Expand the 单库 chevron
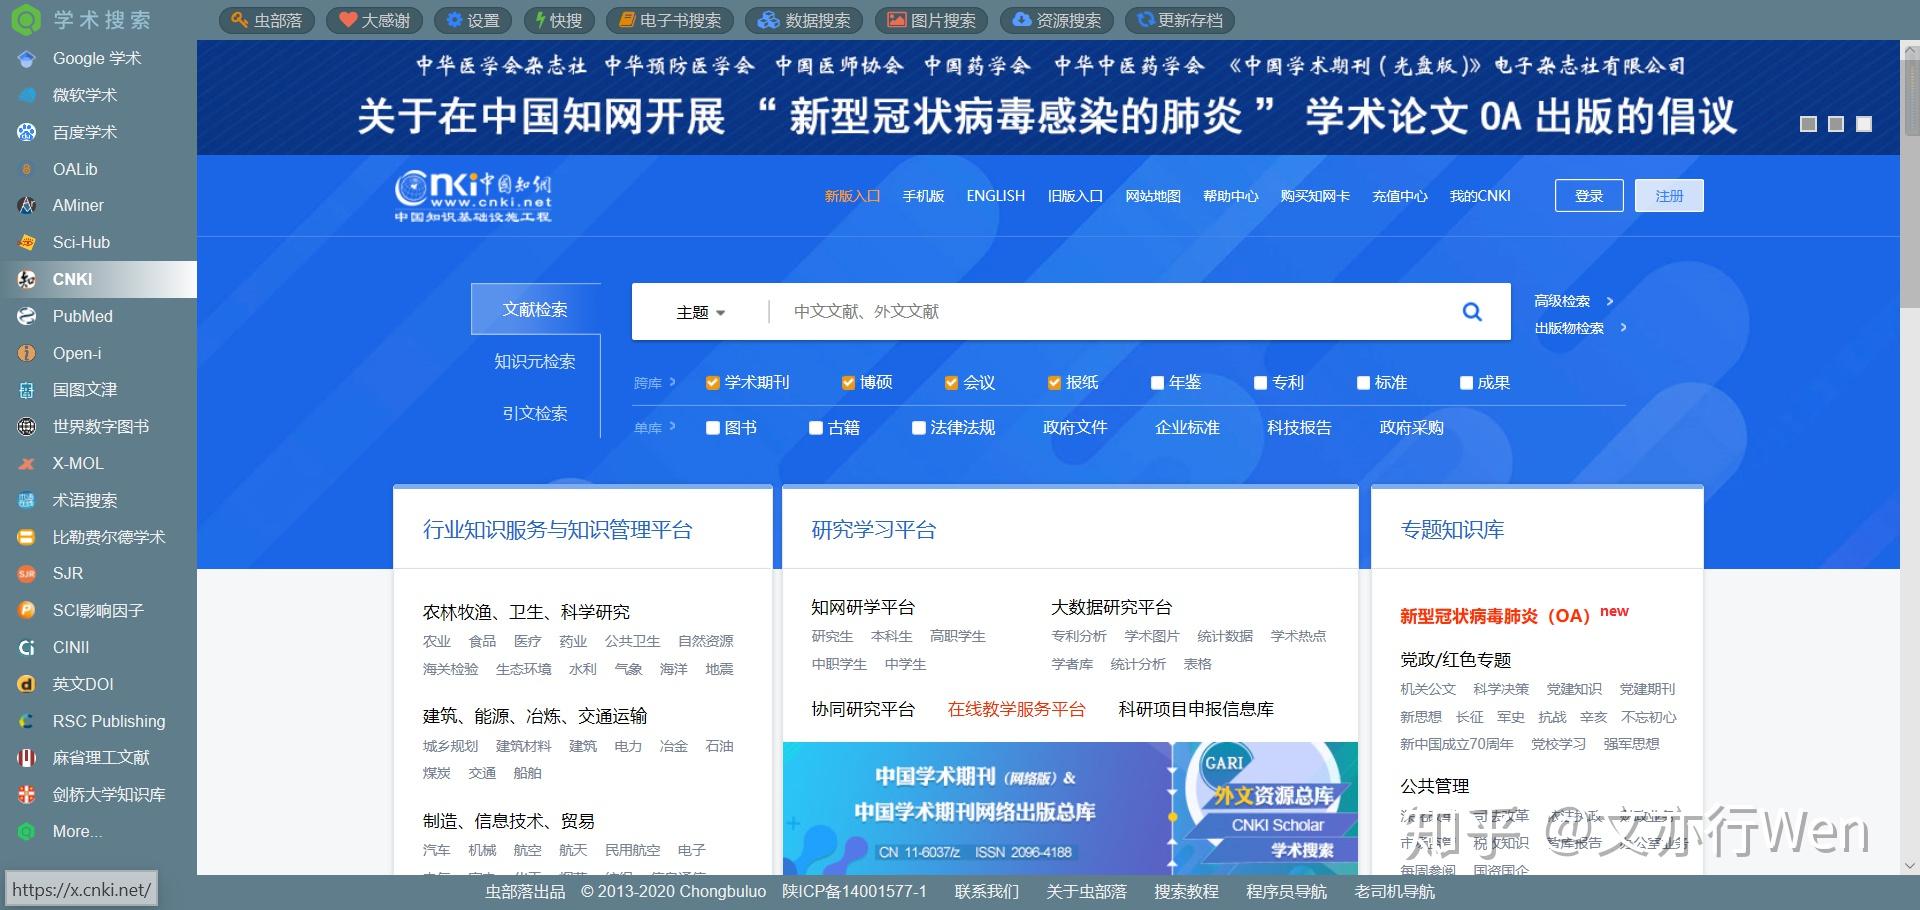Image resolution: width=1920 pixels, height=910 pixels. click(x=672, y=427)
